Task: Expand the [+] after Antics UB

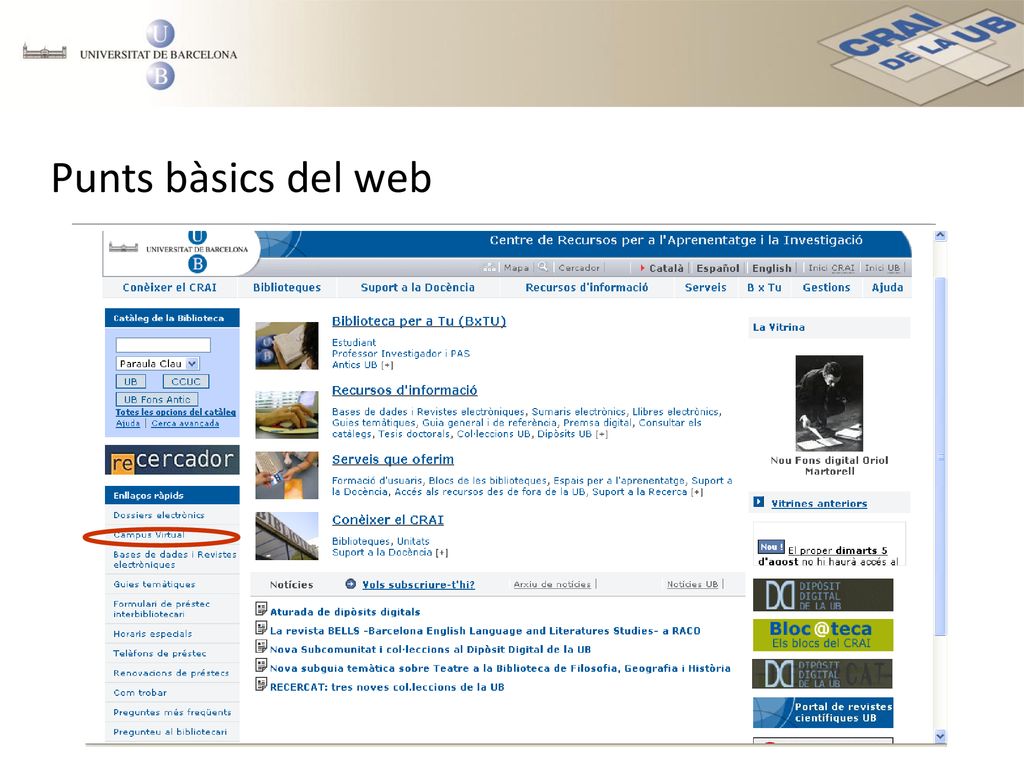Action: click(388, 365)
